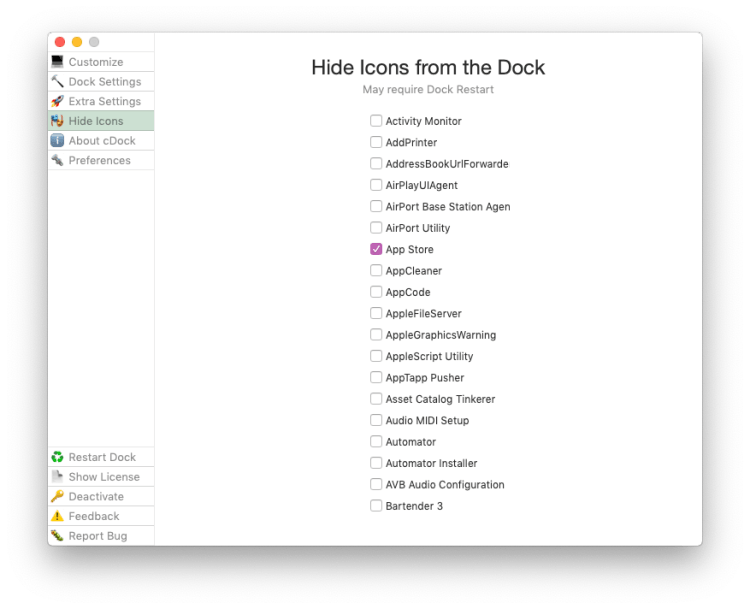Click the Report Bug icon

click(x=57, y=535)
